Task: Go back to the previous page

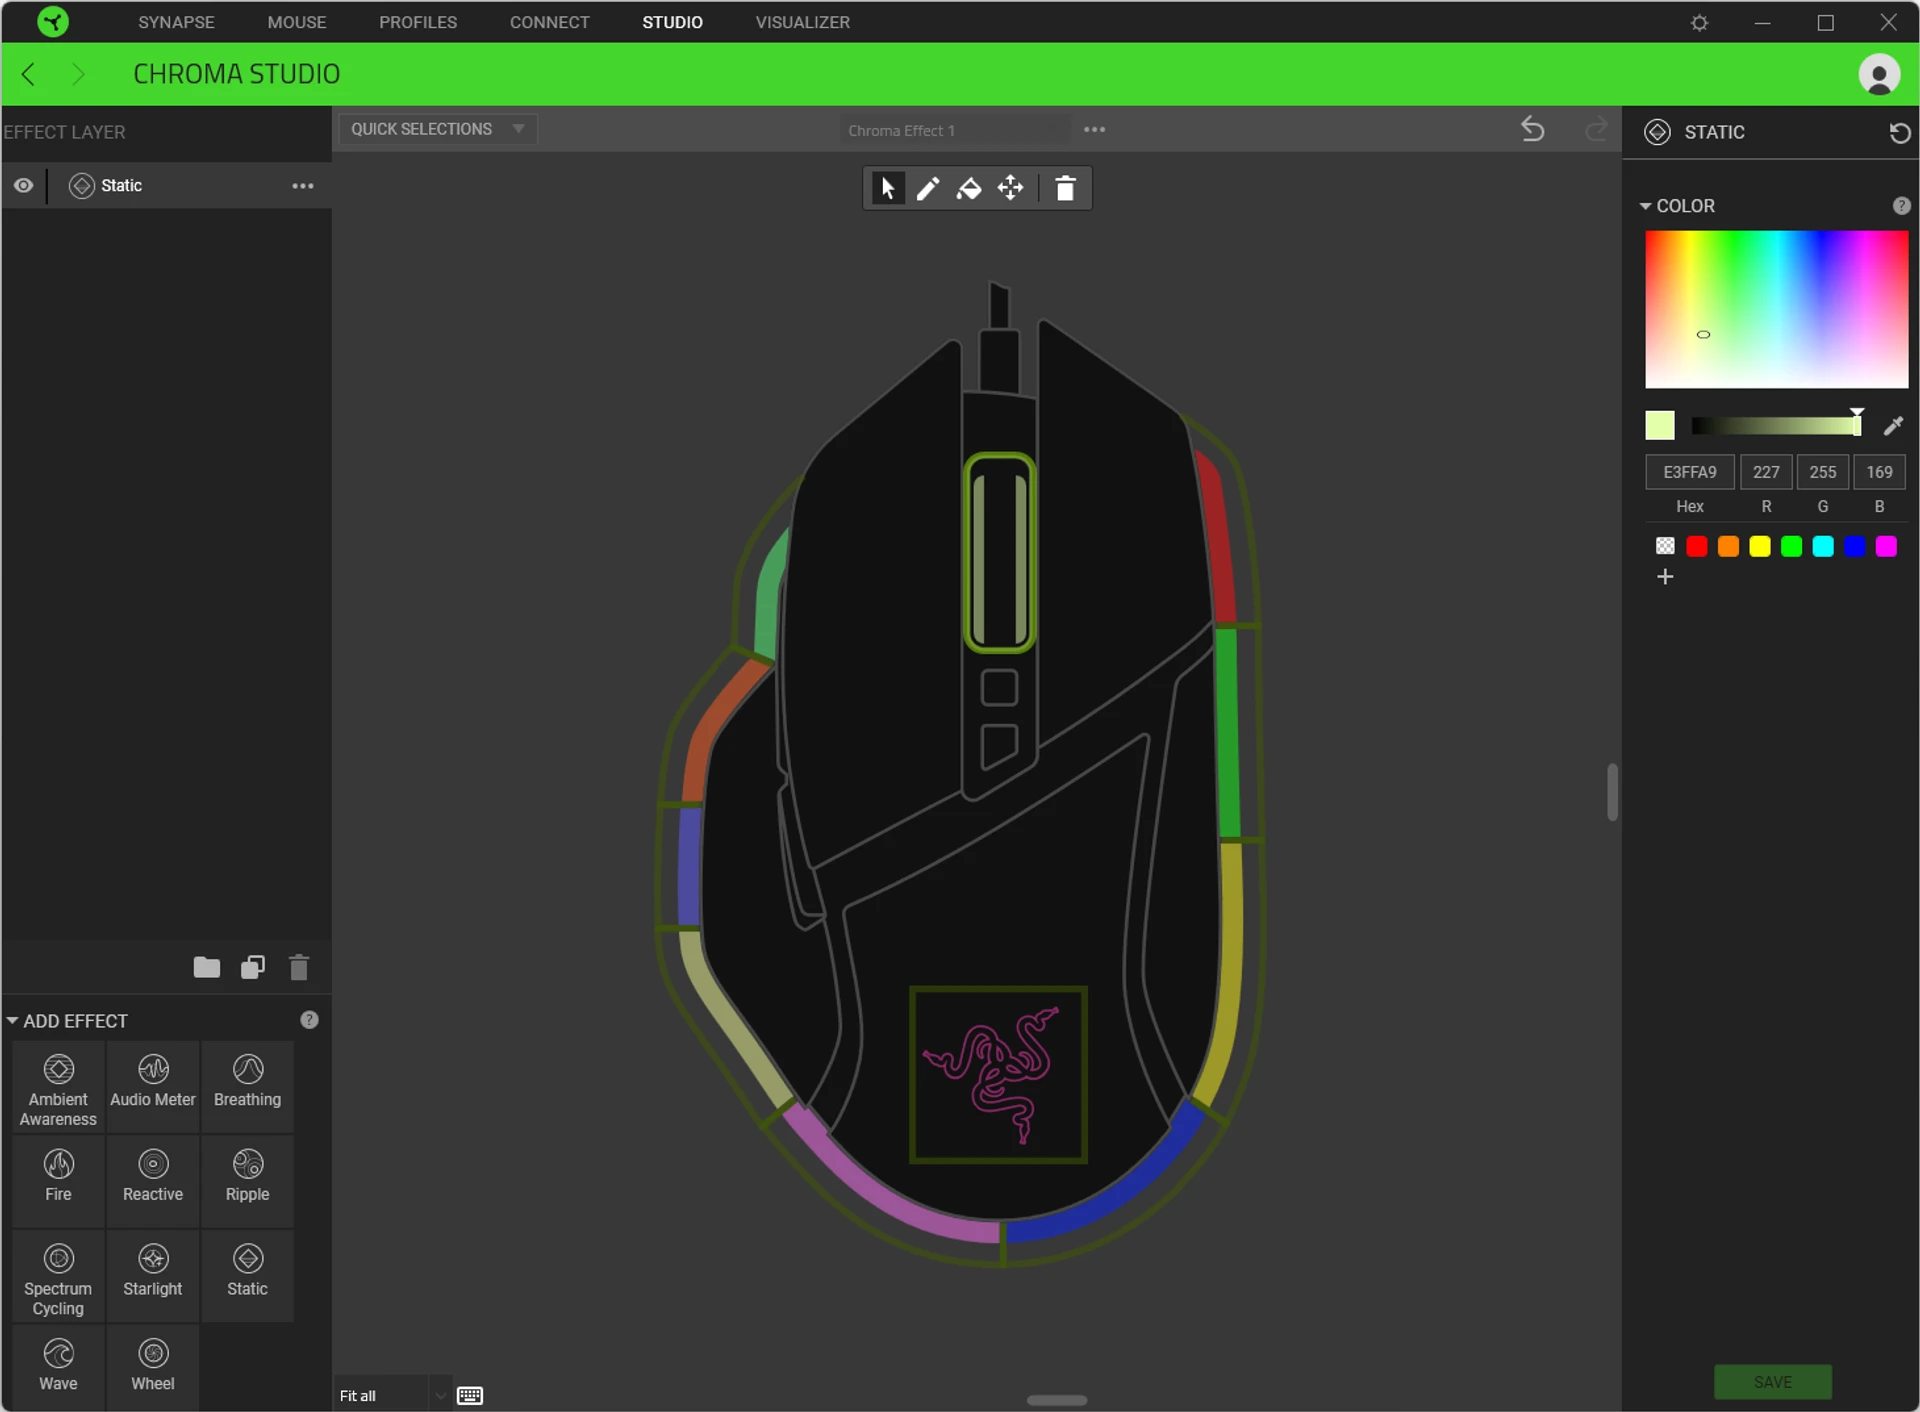Action: tap(29, 74)
